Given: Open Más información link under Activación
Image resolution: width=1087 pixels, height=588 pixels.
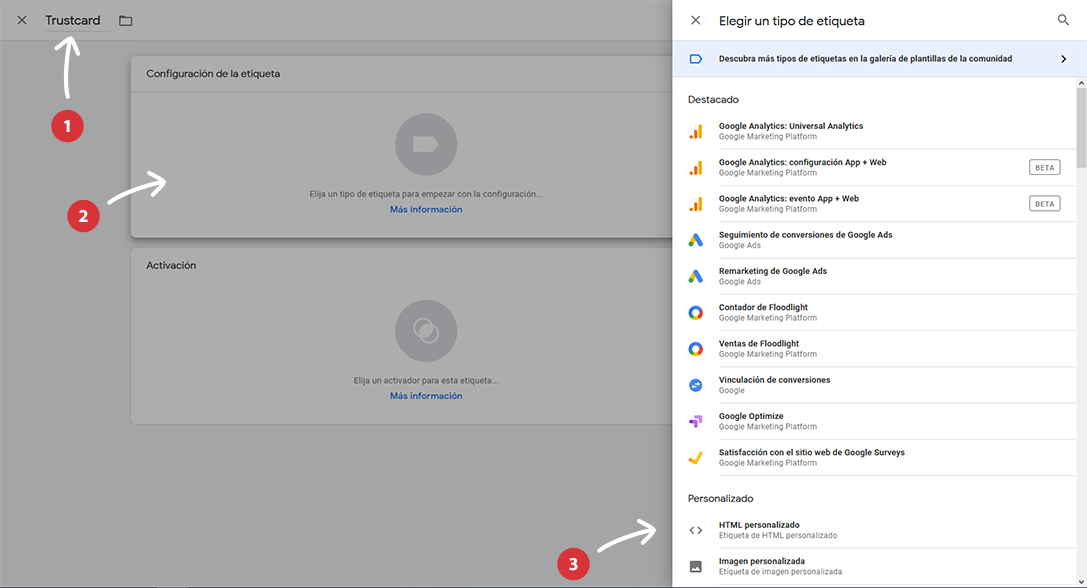Looking at the screenshot, I should pyautogui.click(x=426, y=396).
